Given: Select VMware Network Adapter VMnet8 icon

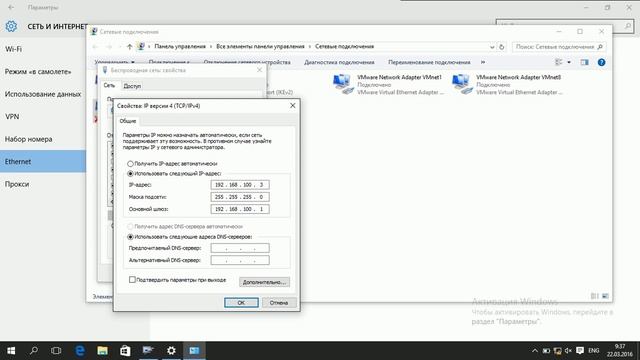Looking at the screenshot, I should [x=461, y=84].
